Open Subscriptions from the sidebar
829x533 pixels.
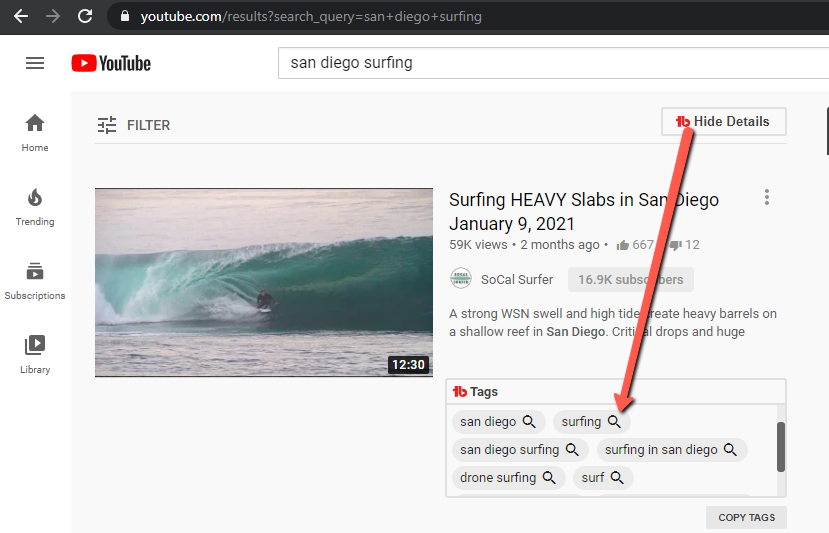point(35,280)
